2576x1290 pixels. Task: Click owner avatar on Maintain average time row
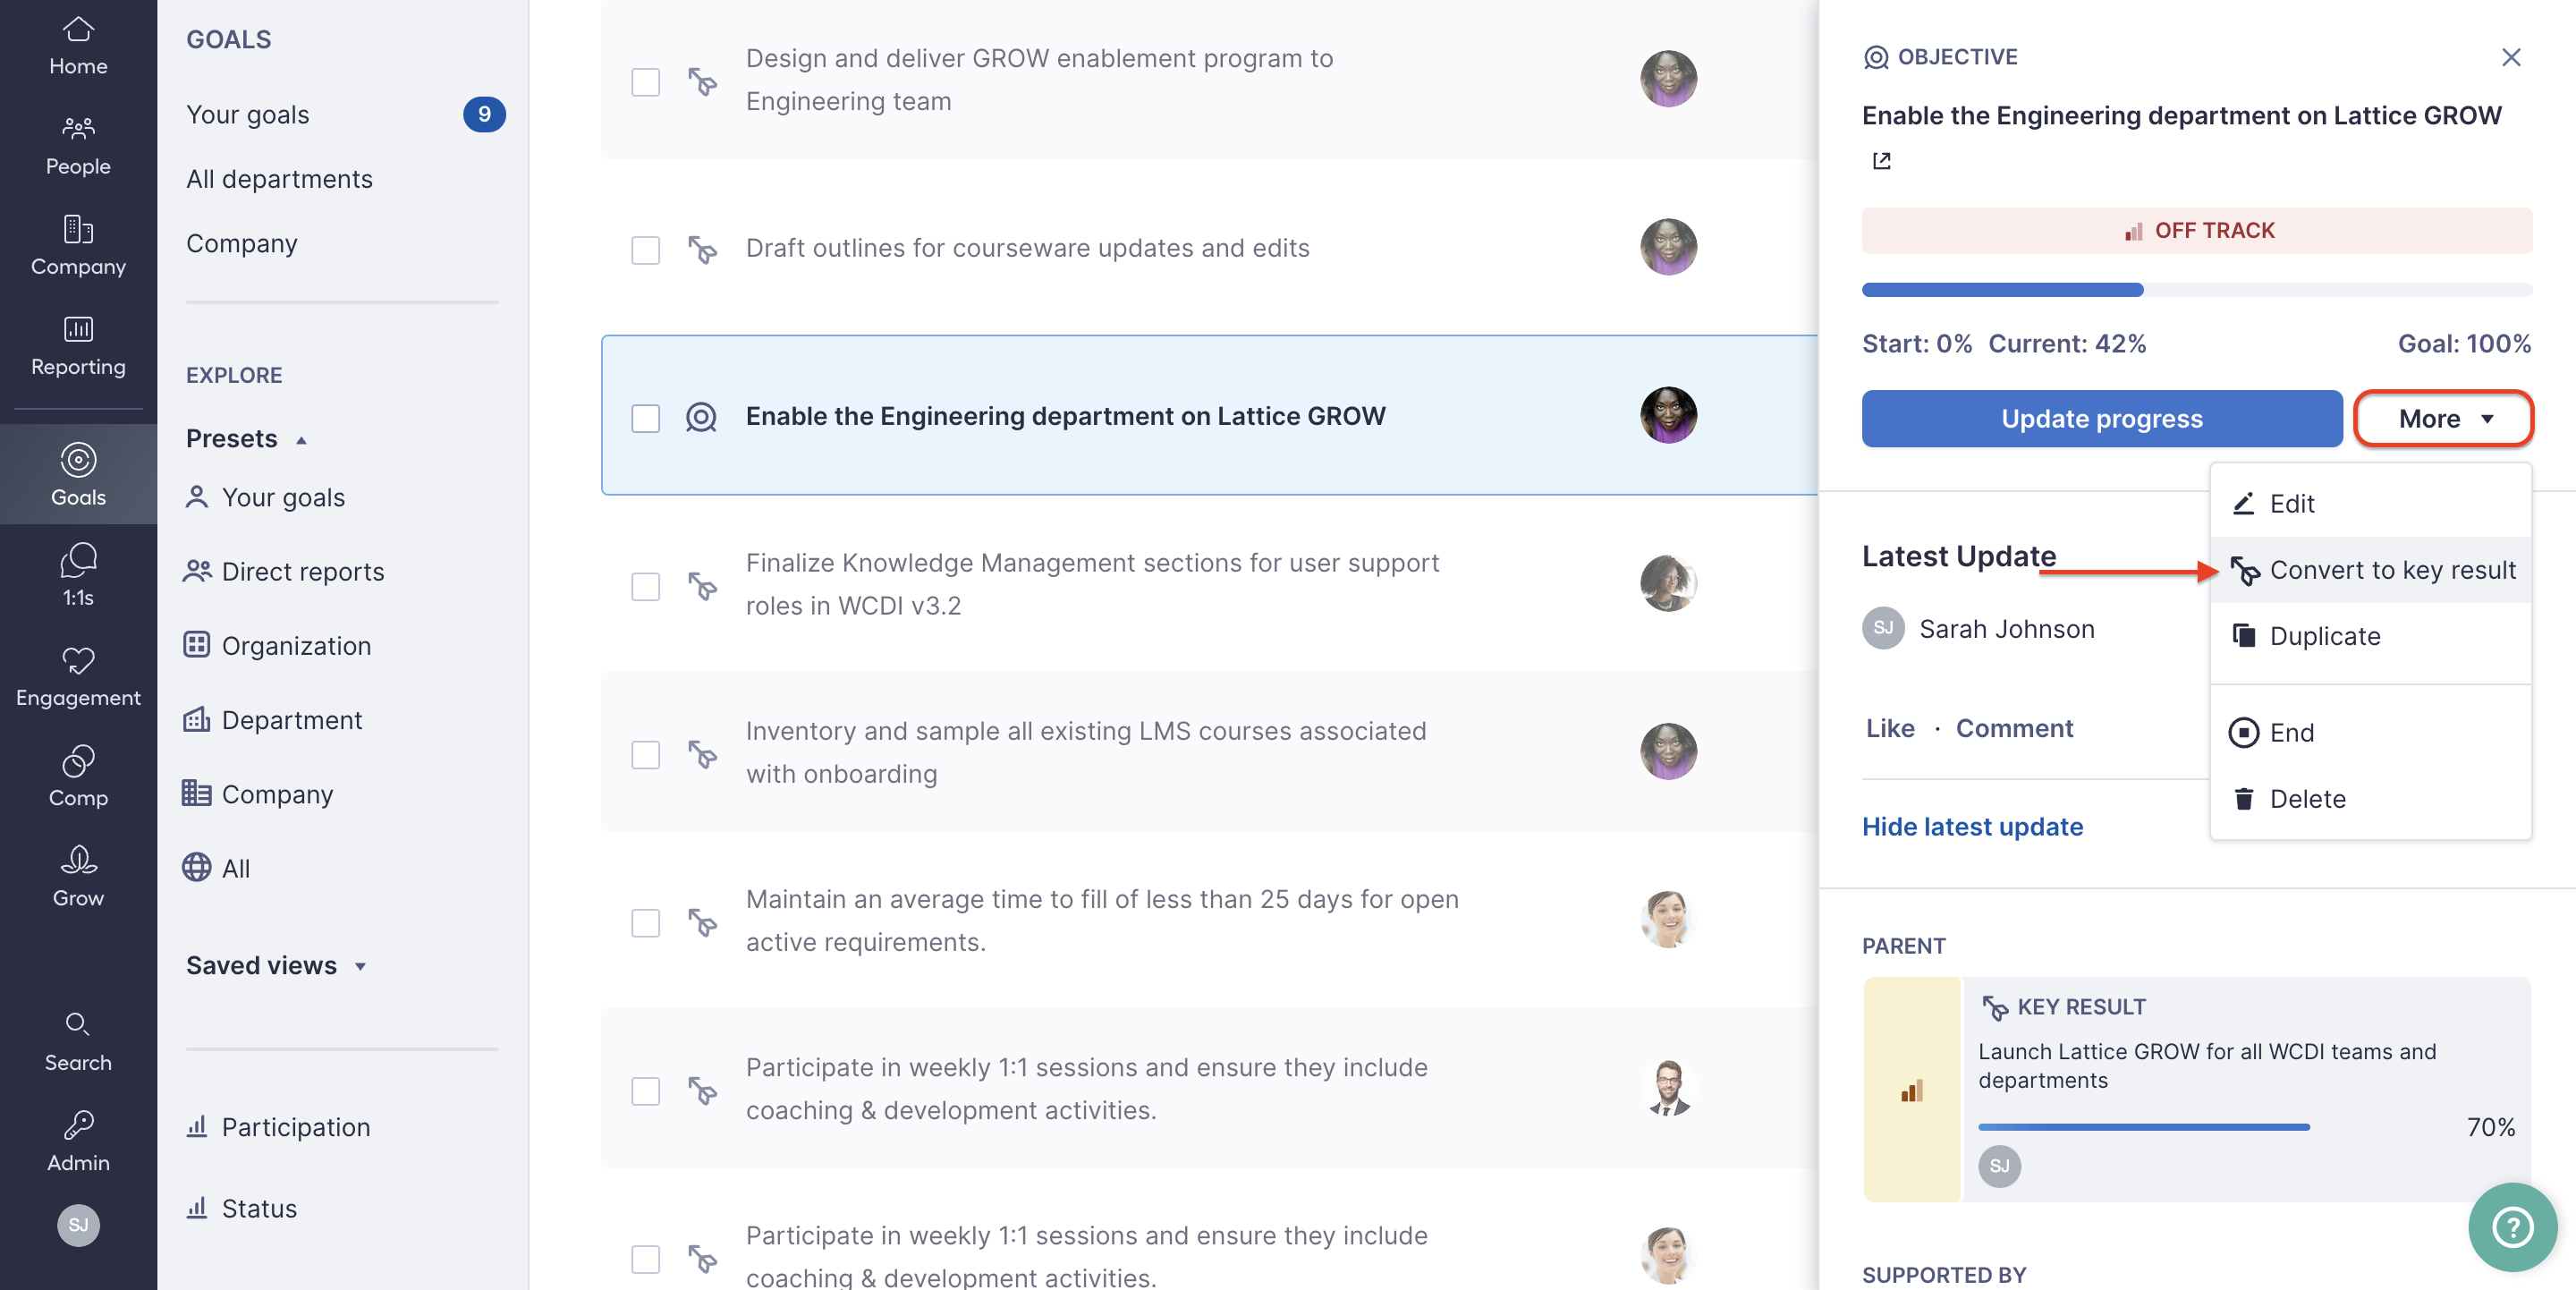point(1668,920)
